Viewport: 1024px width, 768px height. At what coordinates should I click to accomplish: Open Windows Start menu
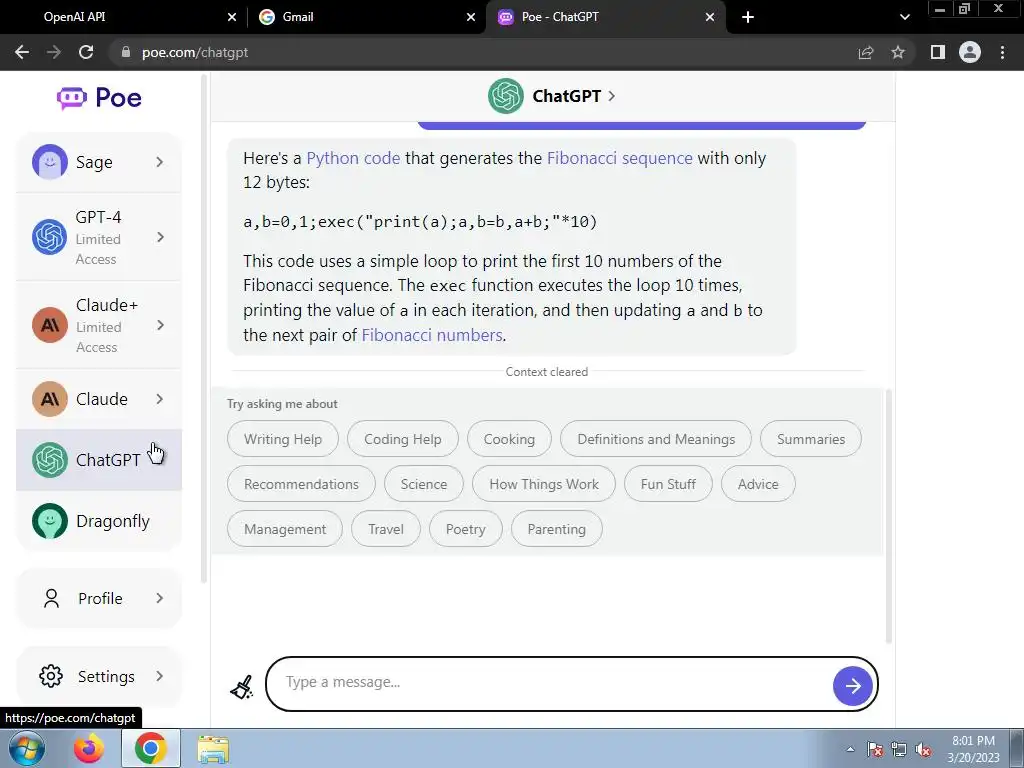point(26,748)
